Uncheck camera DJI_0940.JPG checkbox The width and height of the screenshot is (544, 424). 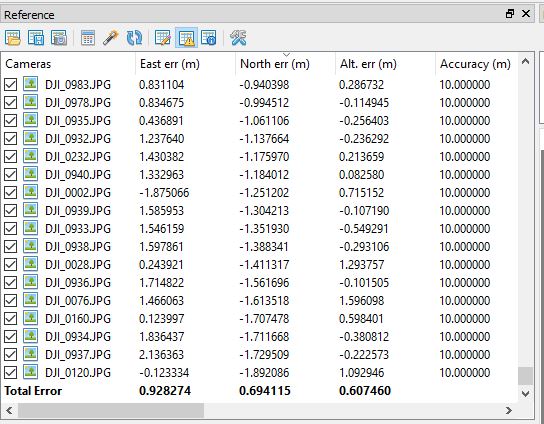tap(11, 175)
